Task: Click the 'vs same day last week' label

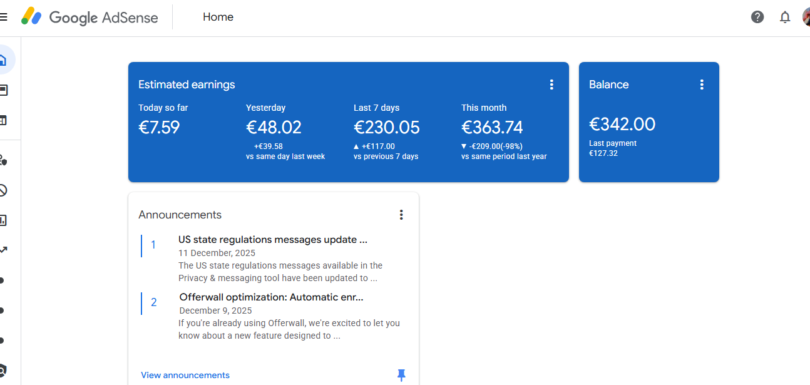Action: (x=285, y=157)
